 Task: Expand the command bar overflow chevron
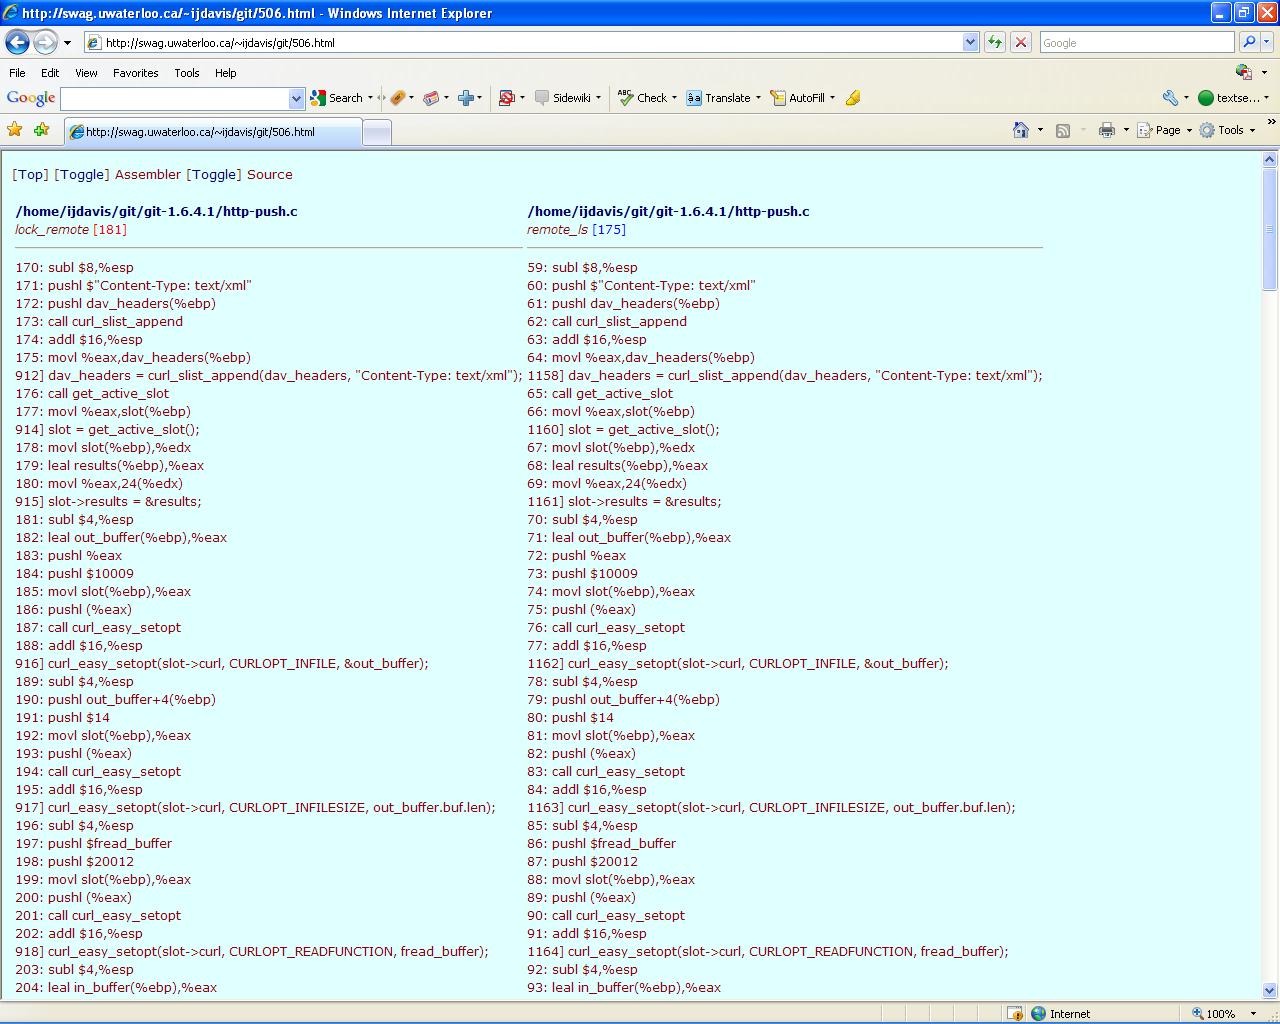1271,123
